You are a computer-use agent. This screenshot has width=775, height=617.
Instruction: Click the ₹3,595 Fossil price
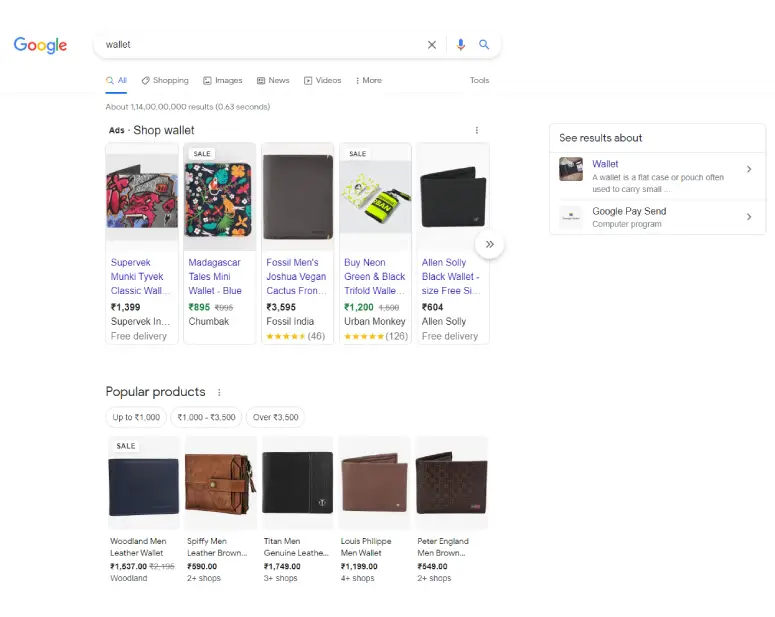coord(281,307)
